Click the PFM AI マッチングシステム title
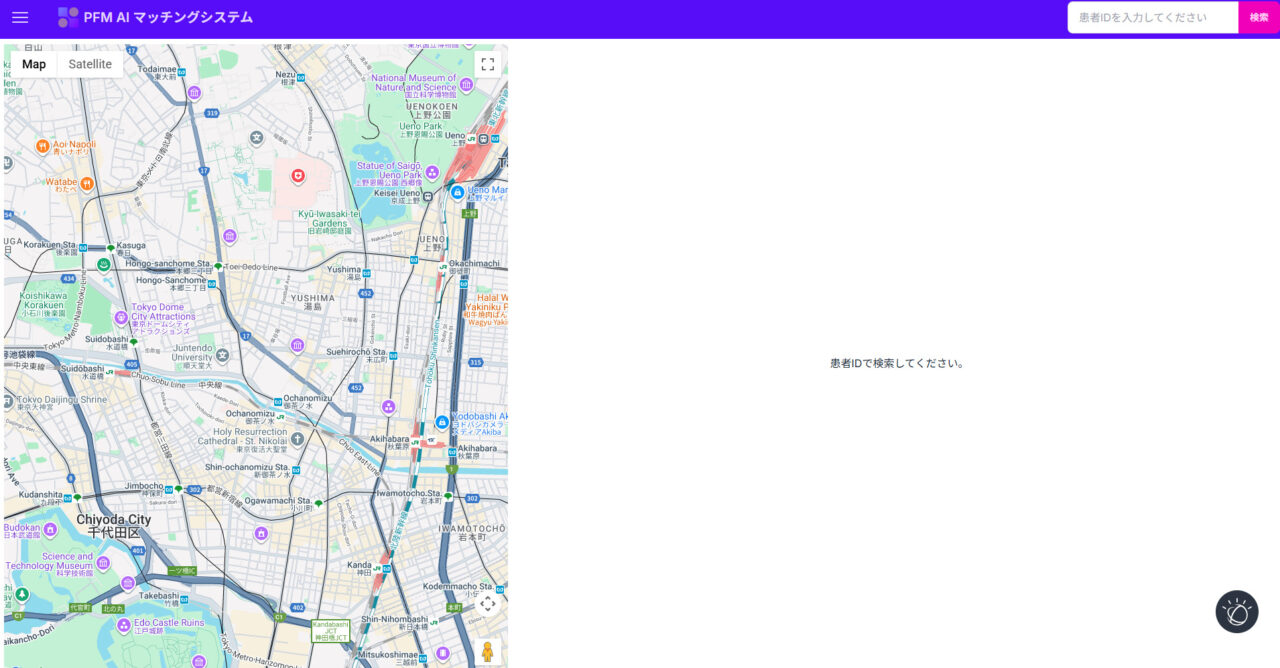The image size is (1280, 668). point(168,17)
